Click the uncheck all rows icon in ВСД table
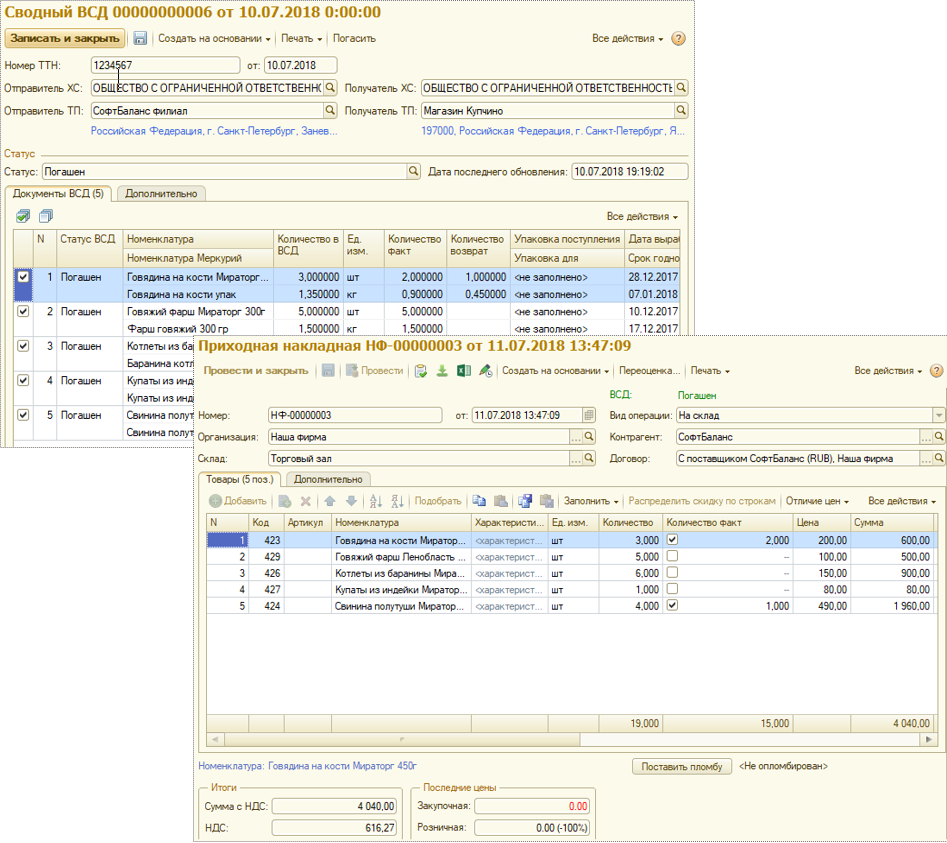Viewport: 947px width, 843px height. (x=46, y=216)
